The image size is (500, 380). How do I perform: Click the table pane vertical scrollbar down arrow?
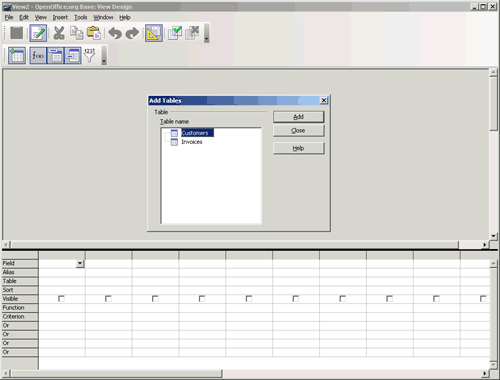494,236
